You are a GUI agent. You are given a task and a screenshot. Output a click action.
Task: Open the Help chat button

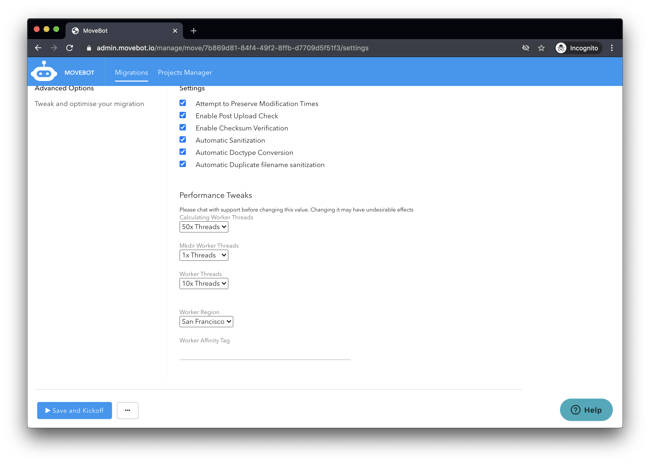coord(586,410)
